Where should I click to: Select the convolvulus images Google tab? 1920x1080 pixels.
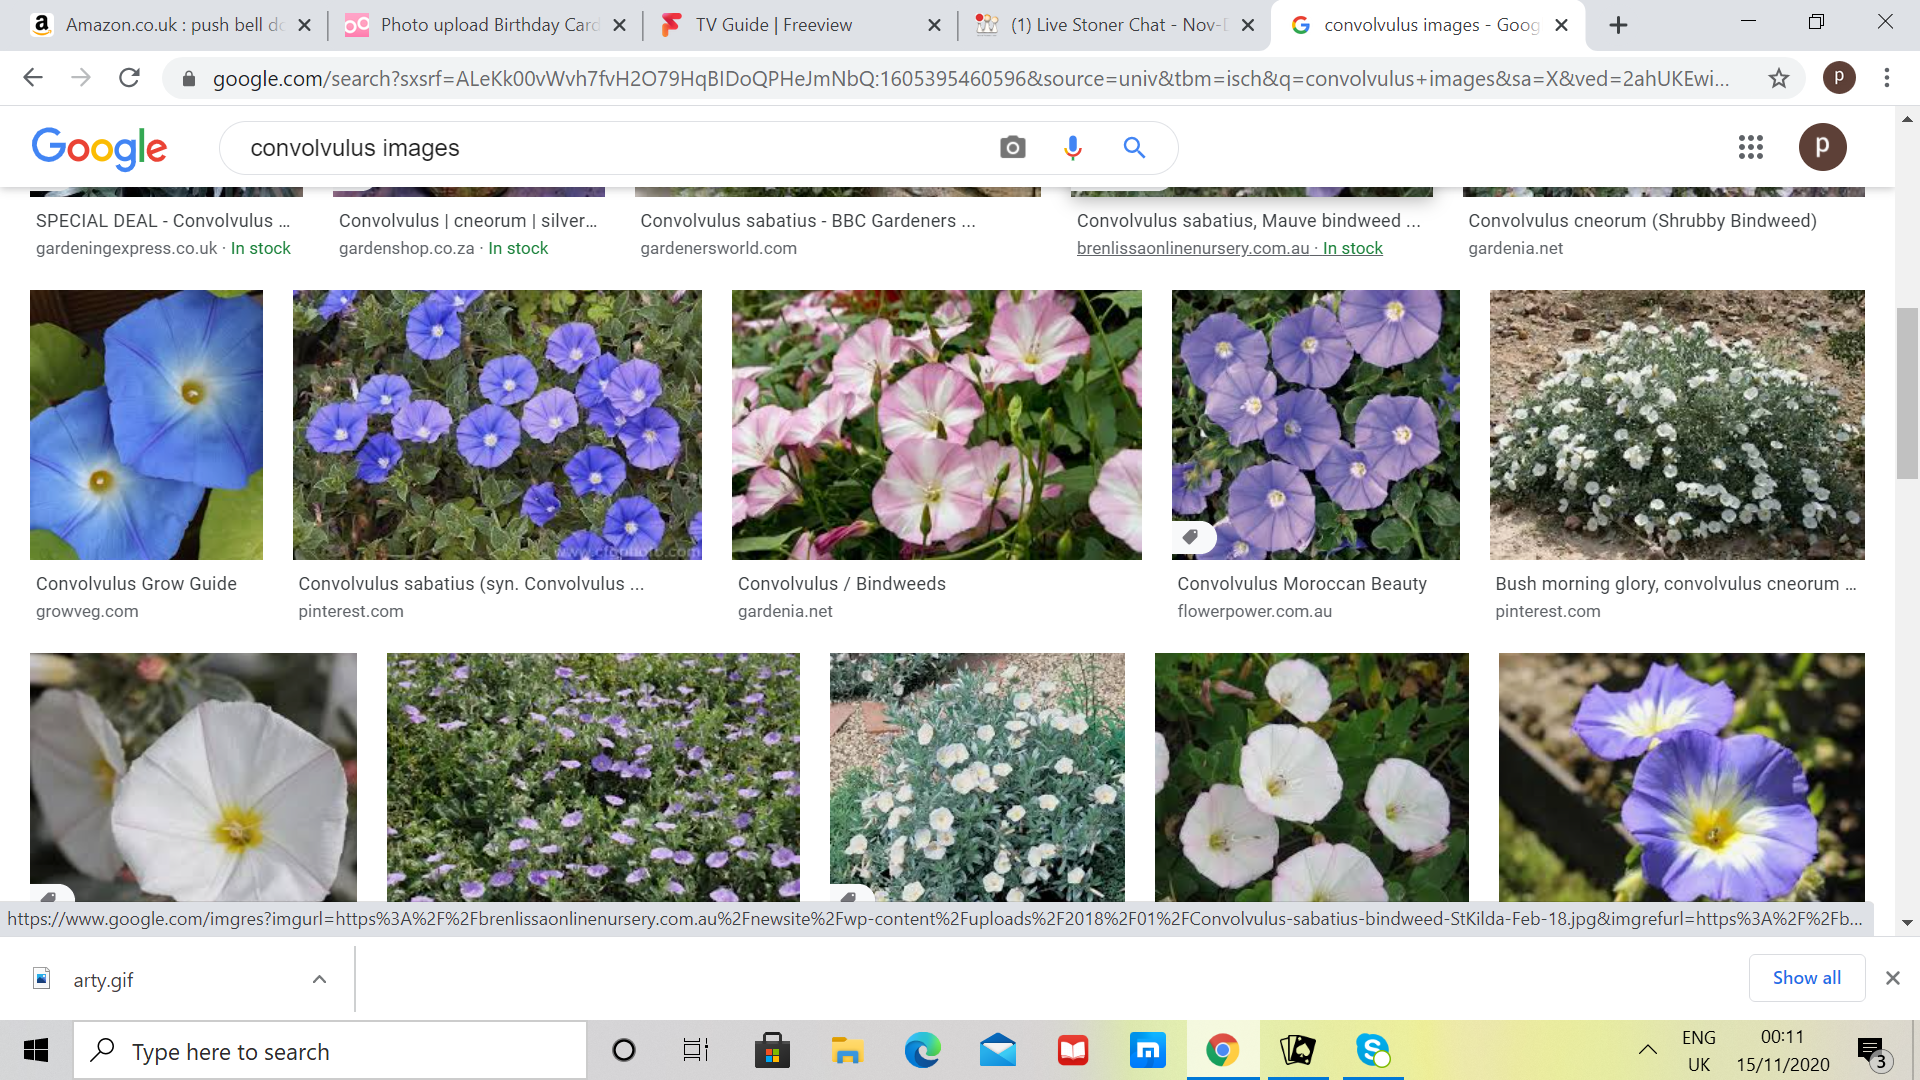point(1429,26)
